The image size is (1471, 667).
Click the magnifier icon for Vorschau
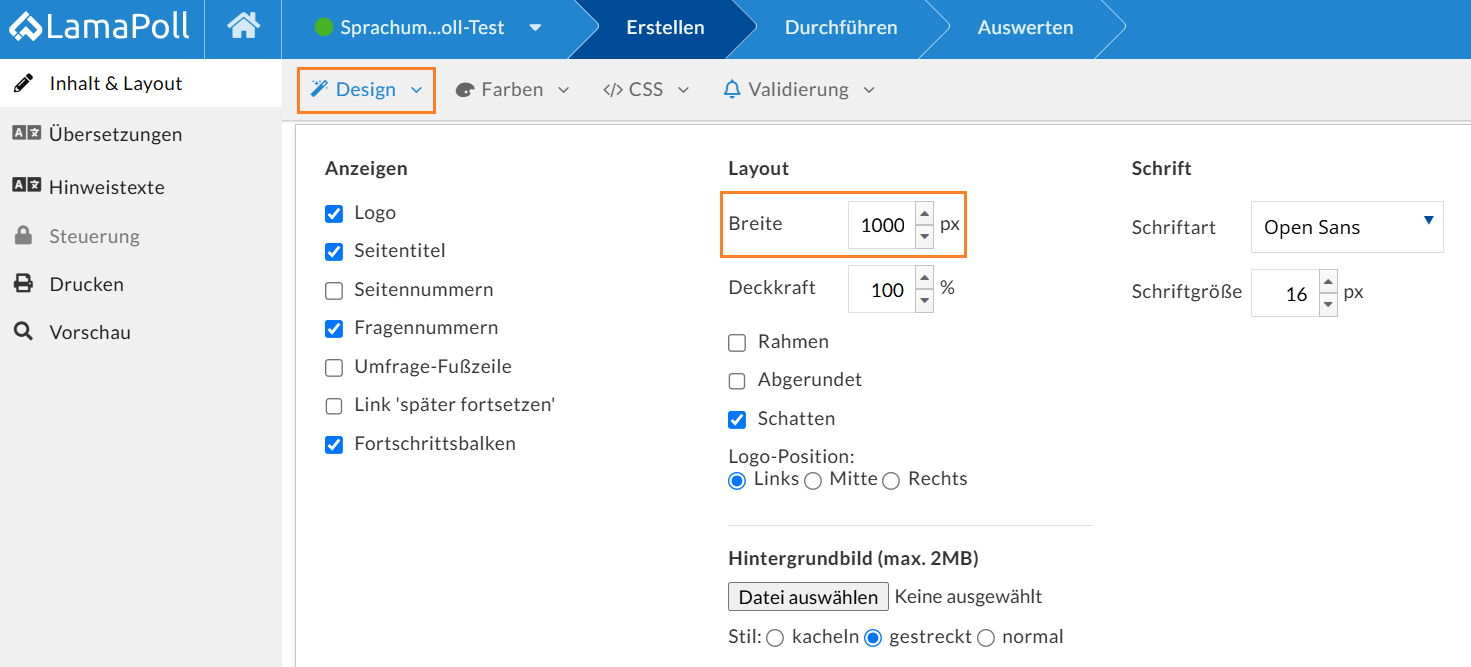(x=23, y=331)
